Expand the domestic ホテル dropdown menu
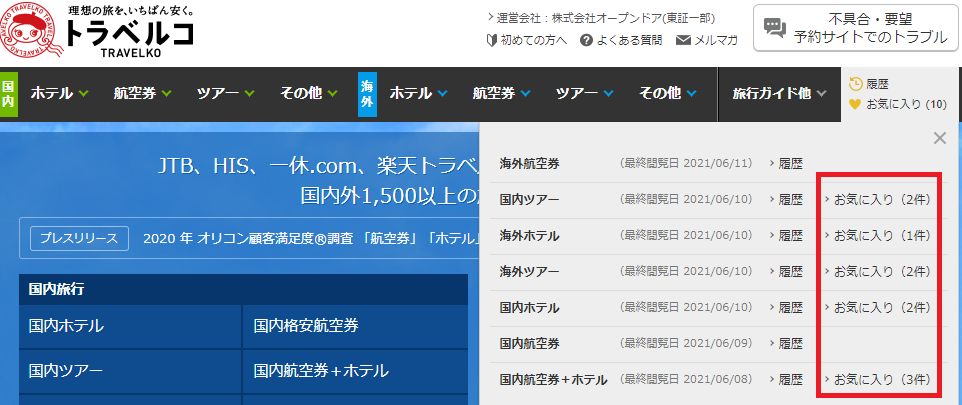The image size is (962, 405). (60, 94)
